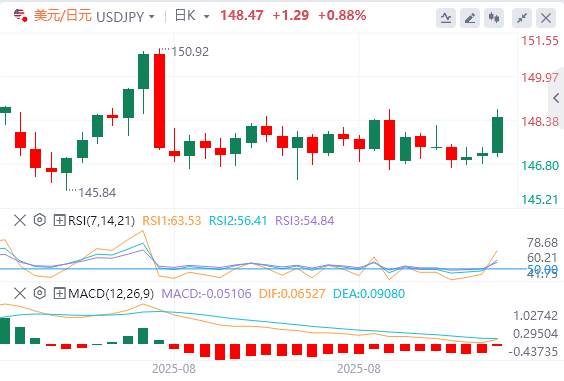Remove the MACD indicator panel
Viewport: 564px width, 381px height.
tap(20, 293)
